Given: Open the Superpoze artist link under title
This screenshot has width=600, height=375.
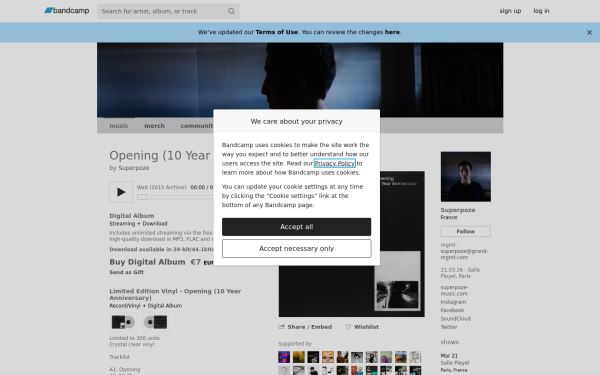Looking at the screenshot, I should [134, 168].
